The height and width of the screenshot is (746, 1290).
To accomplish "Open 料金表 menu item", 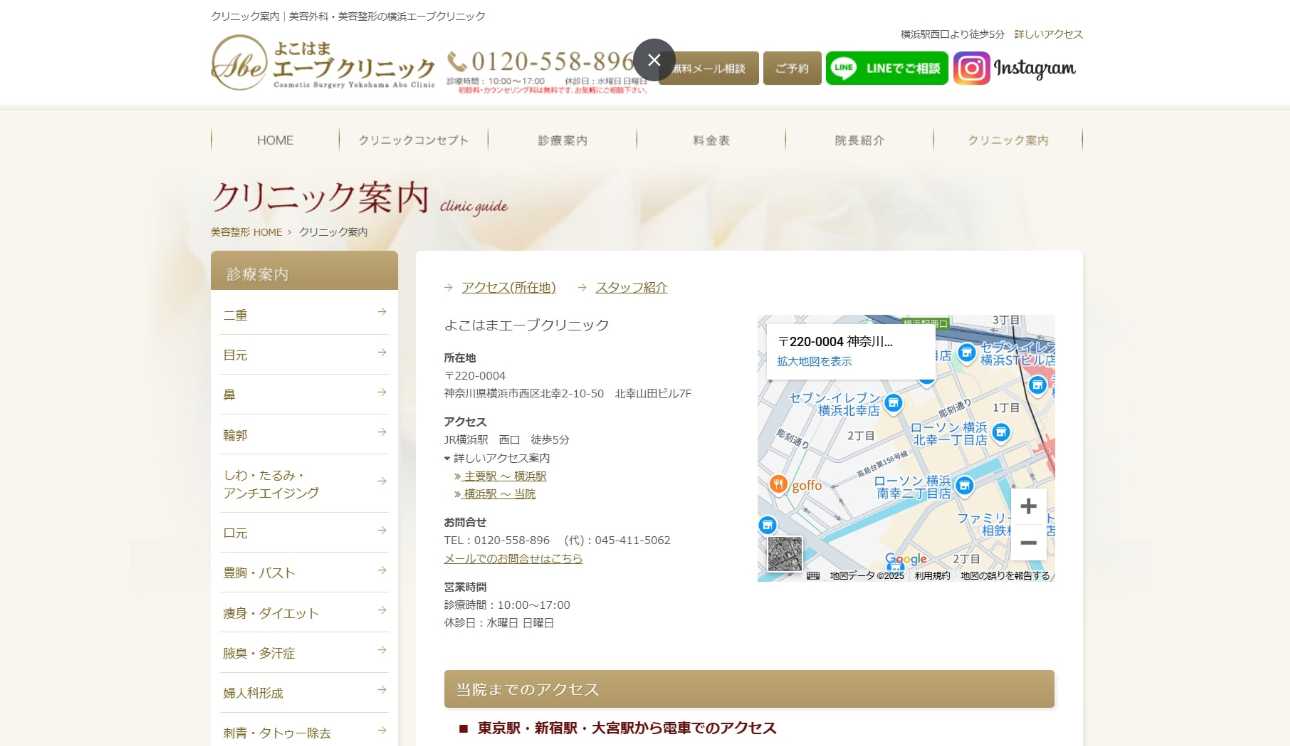I will point(711,140).
